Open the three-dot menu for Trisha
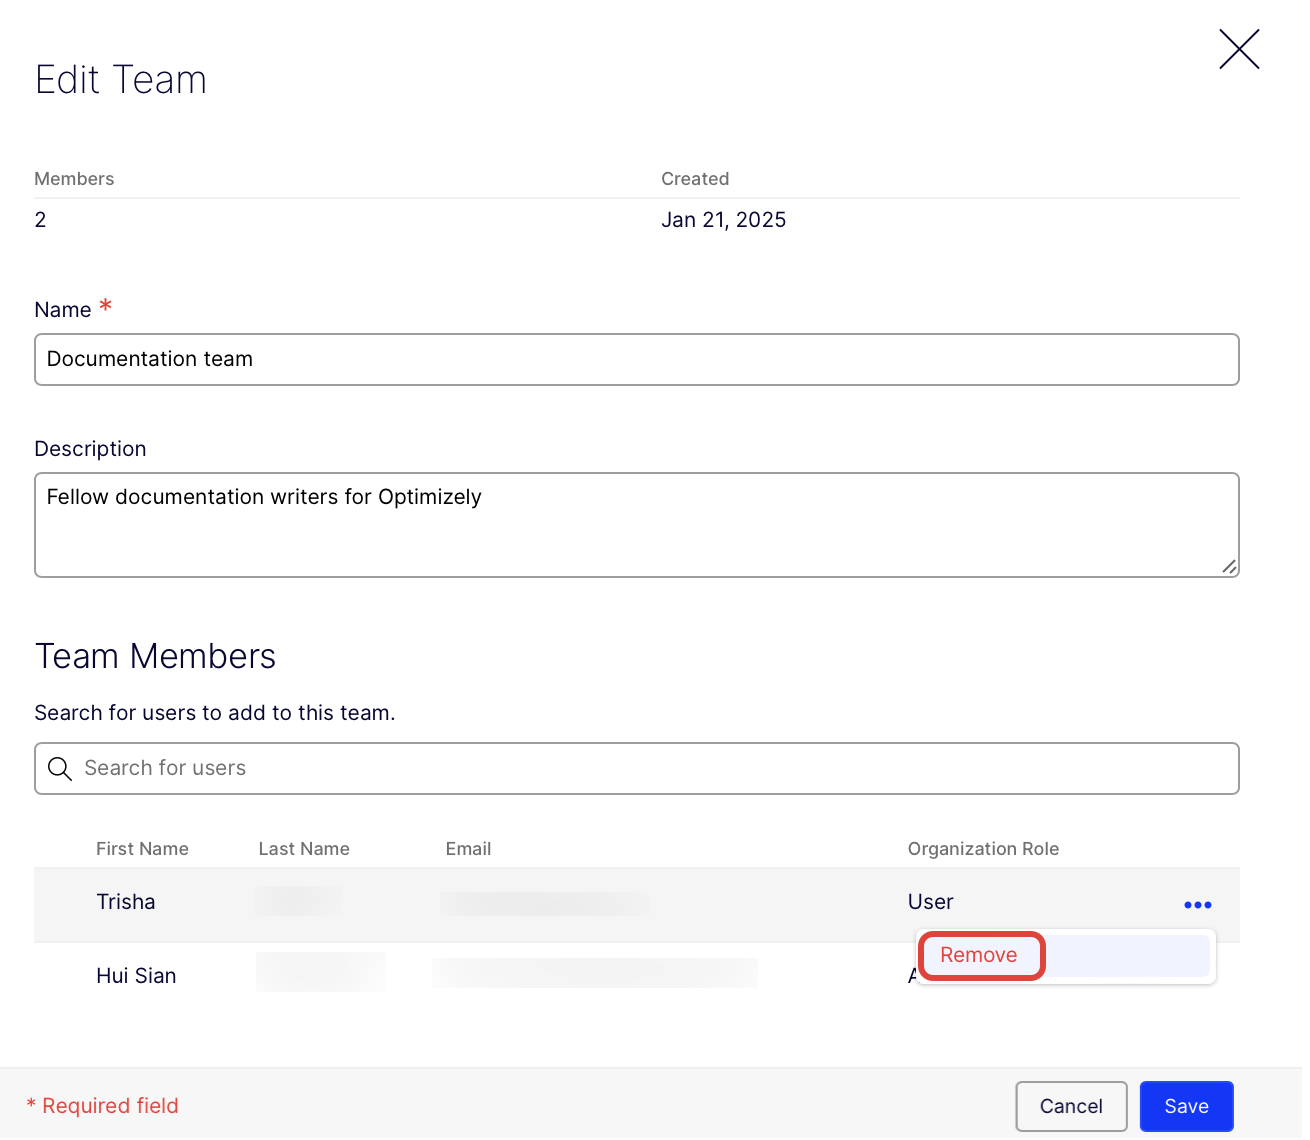The height and width of the screenshot is (1140, 1310). pos(1197,904)
